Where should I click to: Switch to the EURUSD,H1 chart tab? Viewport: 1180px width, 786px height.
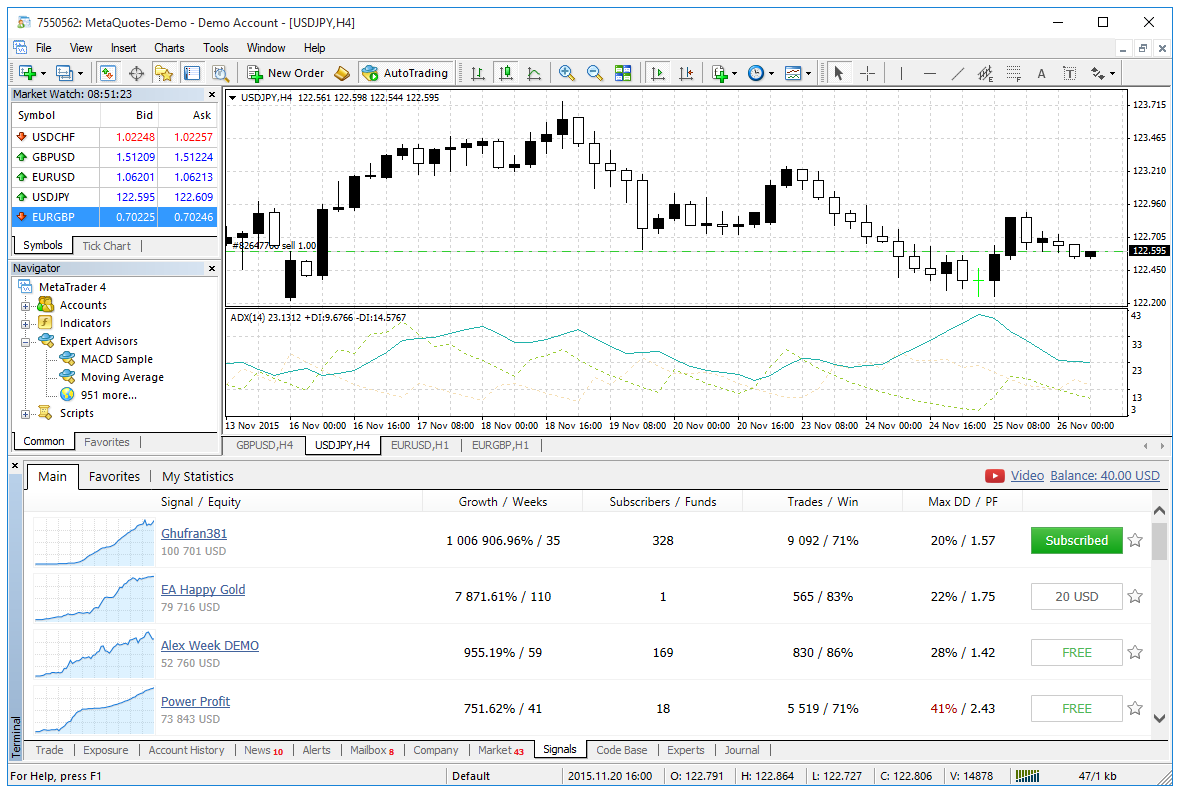[x=420, y=445]
